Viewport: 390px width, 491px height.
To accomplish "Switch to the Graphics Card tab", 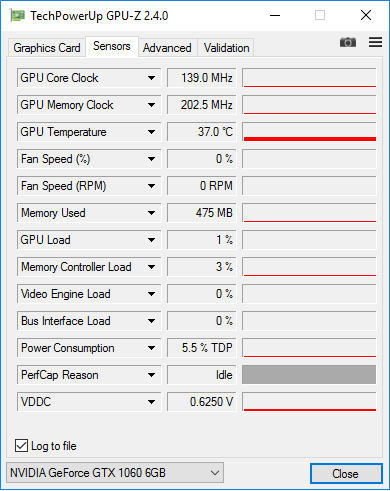I will (x=47, y=48).
